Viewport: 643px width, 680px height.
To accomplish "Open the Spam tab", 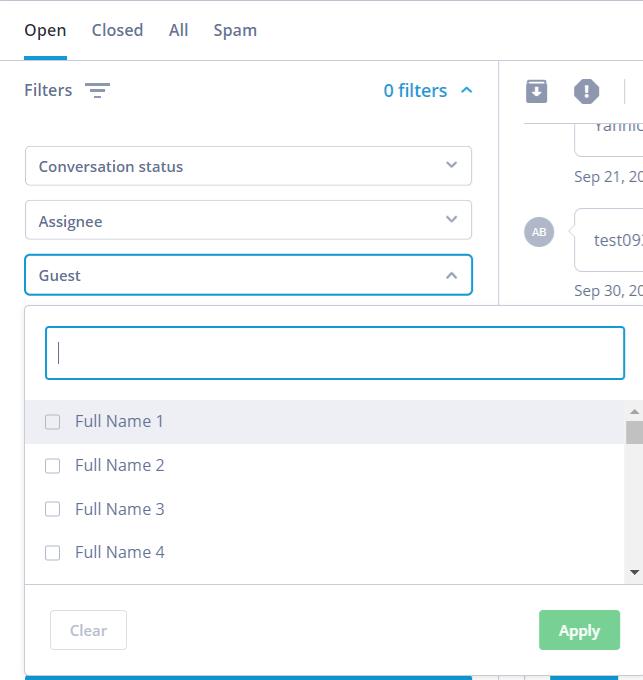I will click(x=235, y=30).
